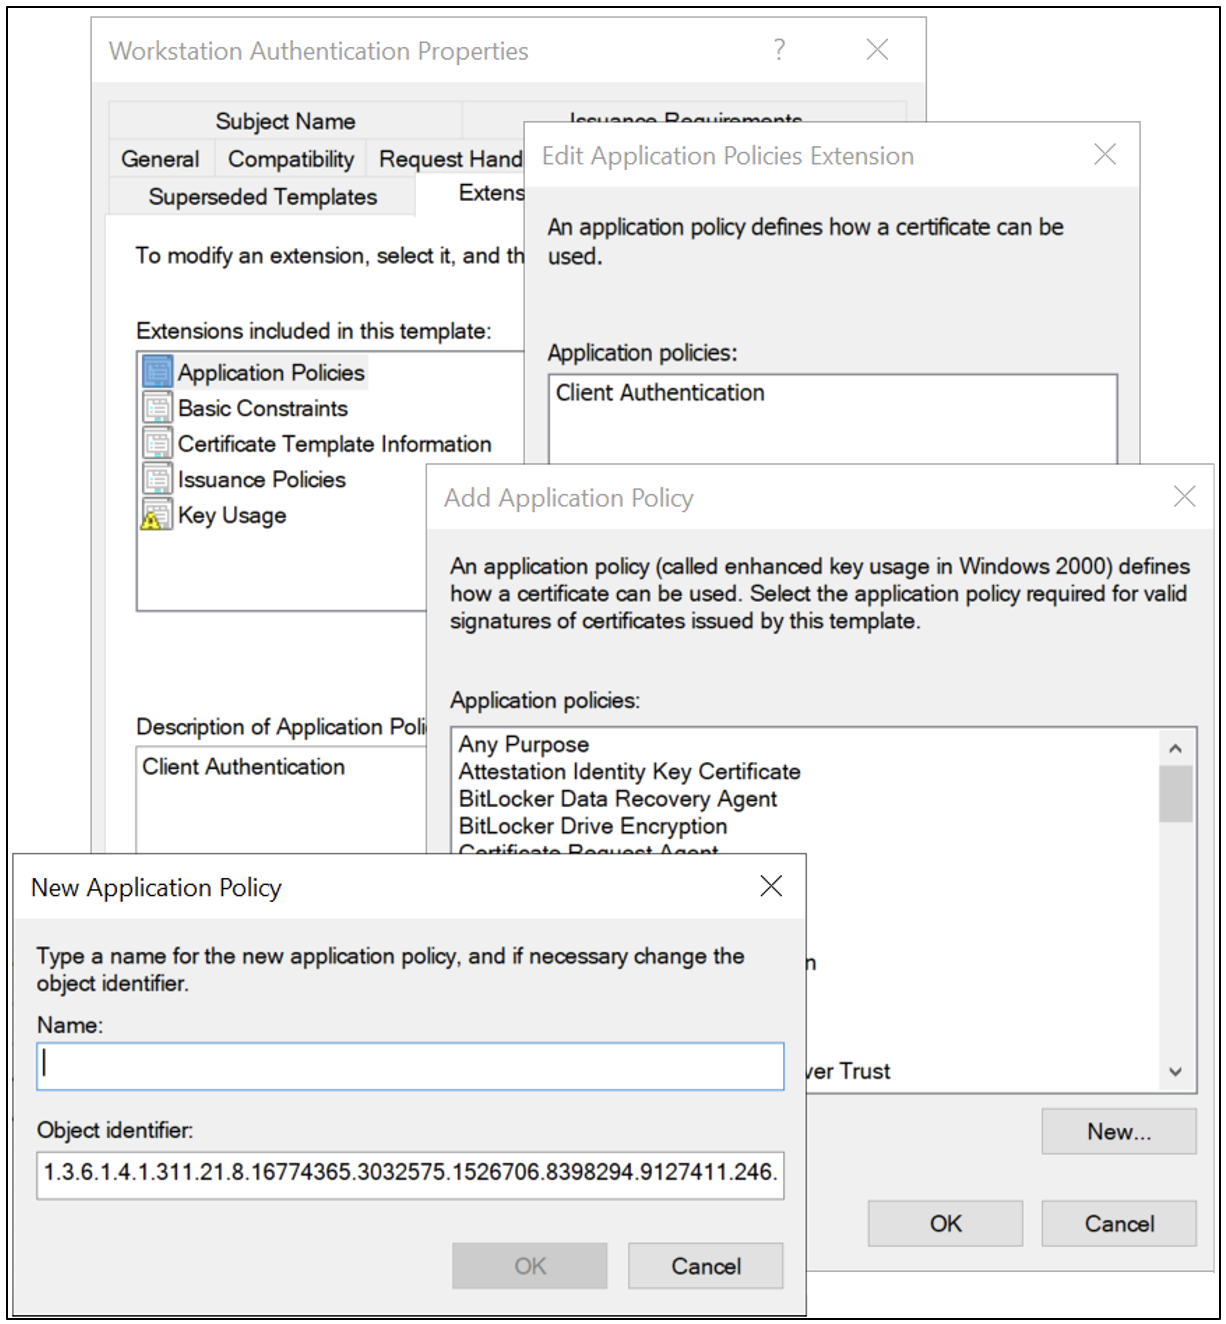Select Any Purpose in the policies list
The height and width of the screenshot is (1324, 1226).
click(x=522, y=744)
